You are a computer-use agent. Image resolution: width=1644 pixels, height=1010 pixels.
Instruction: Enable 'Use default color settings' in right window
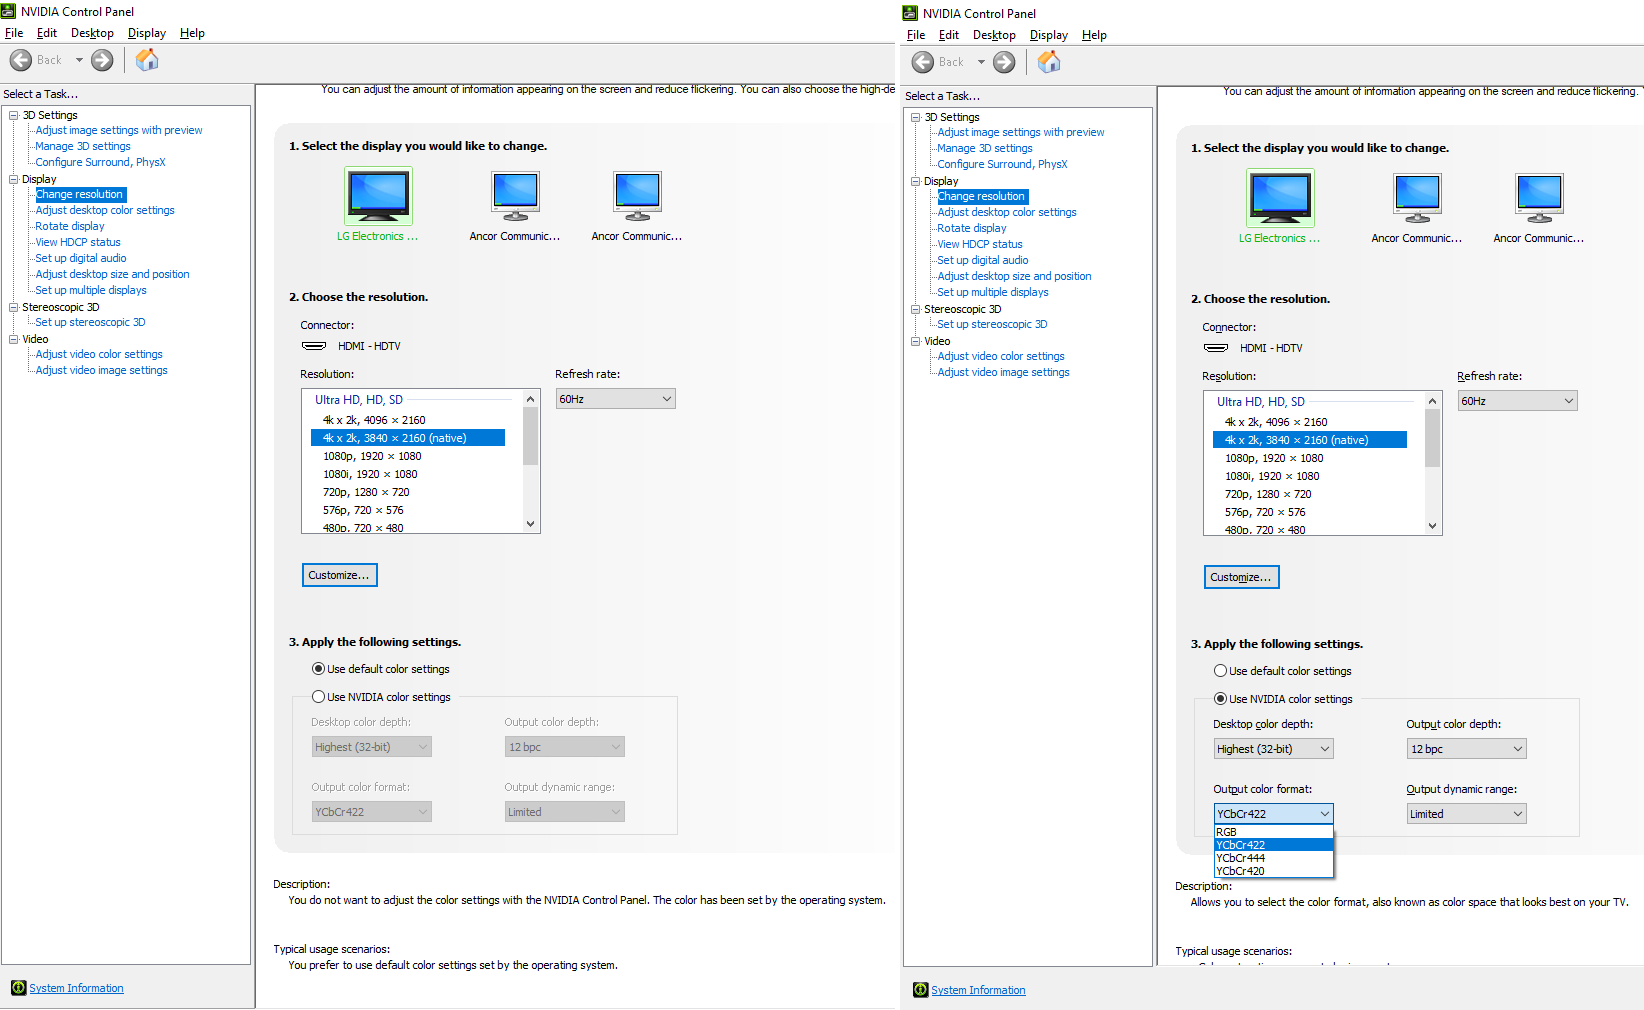[x=1221, y=671]
